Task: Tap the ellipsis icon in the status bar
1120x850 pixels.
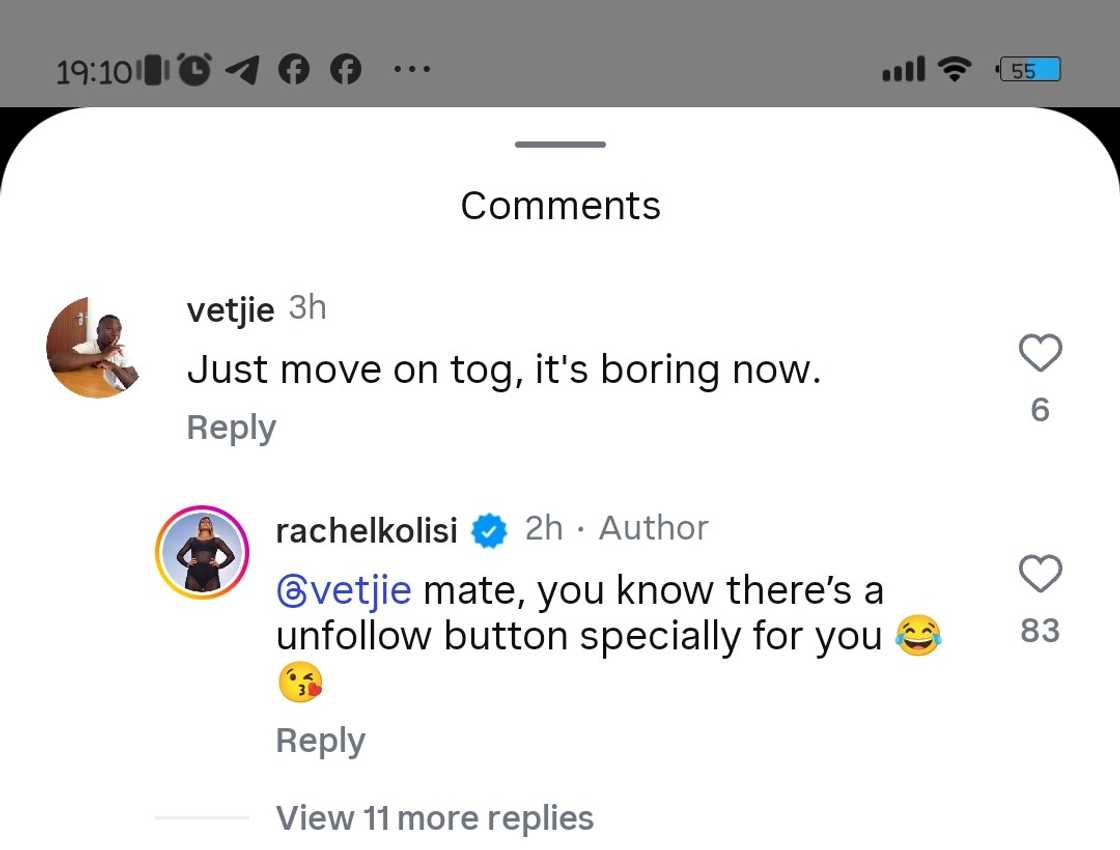Action: click(412, 68)
